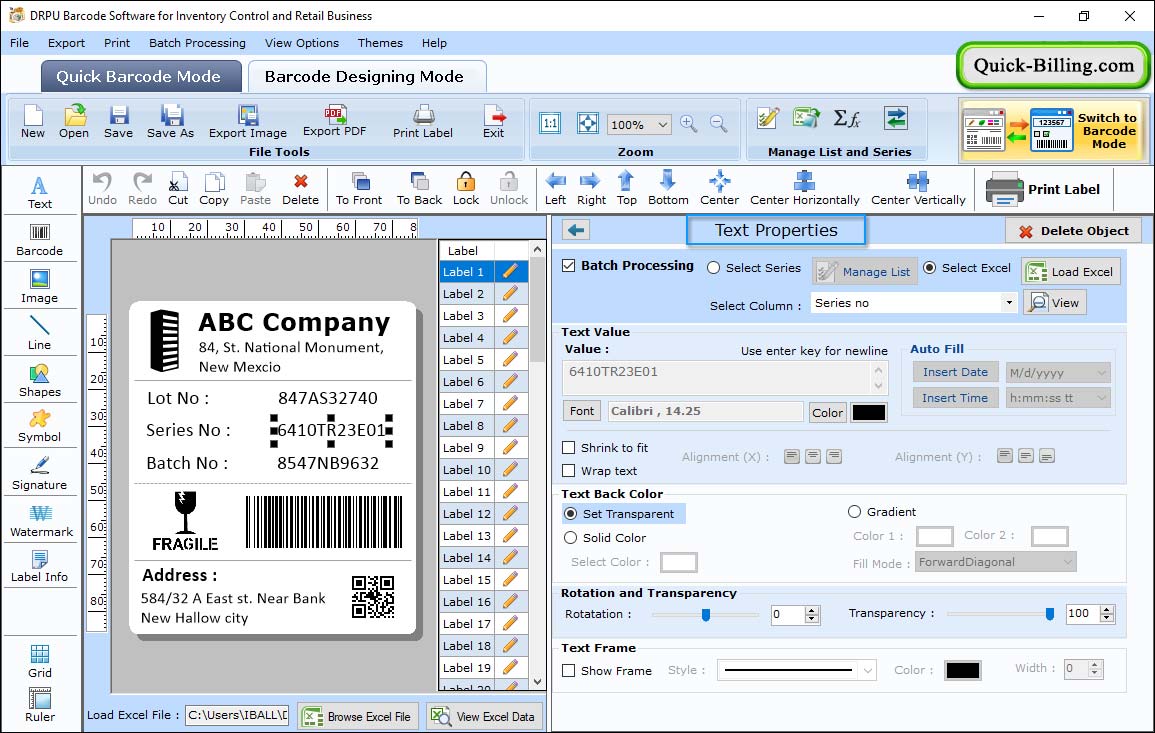Click the Load Excel button
The width and height of the screenshot is (1155, 733).
(1071, 272)
